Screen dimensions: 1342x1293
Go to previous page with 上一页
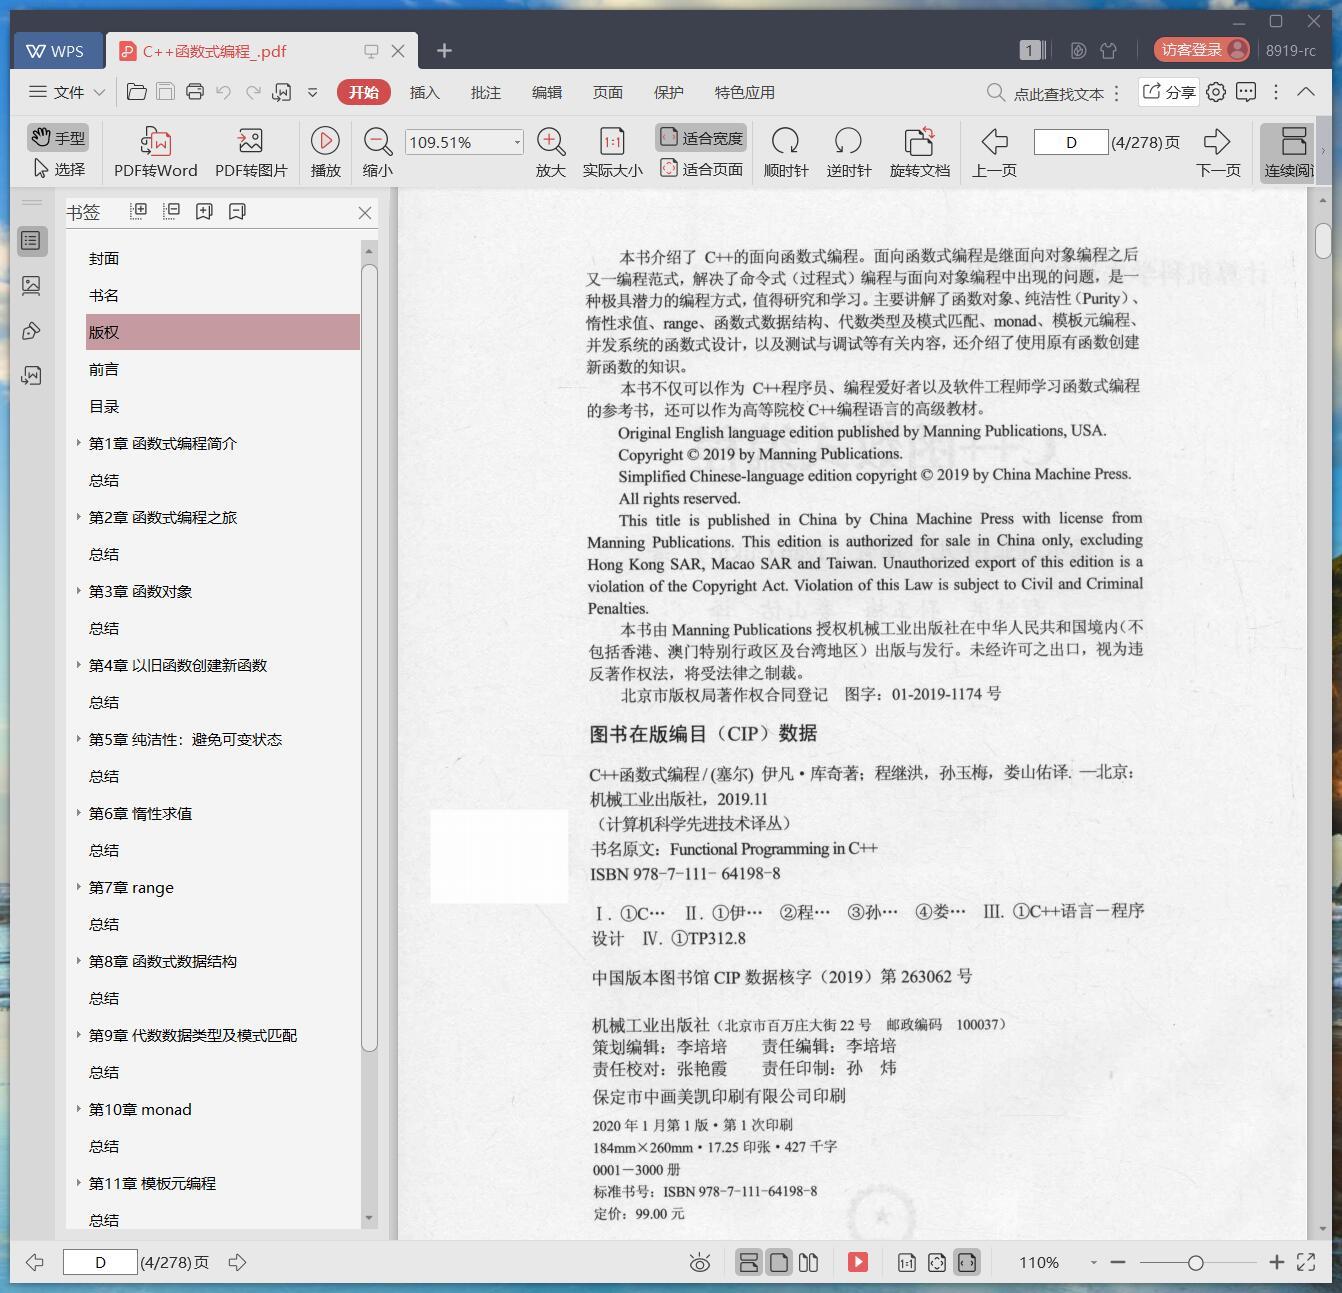click(x=994, y=152)
